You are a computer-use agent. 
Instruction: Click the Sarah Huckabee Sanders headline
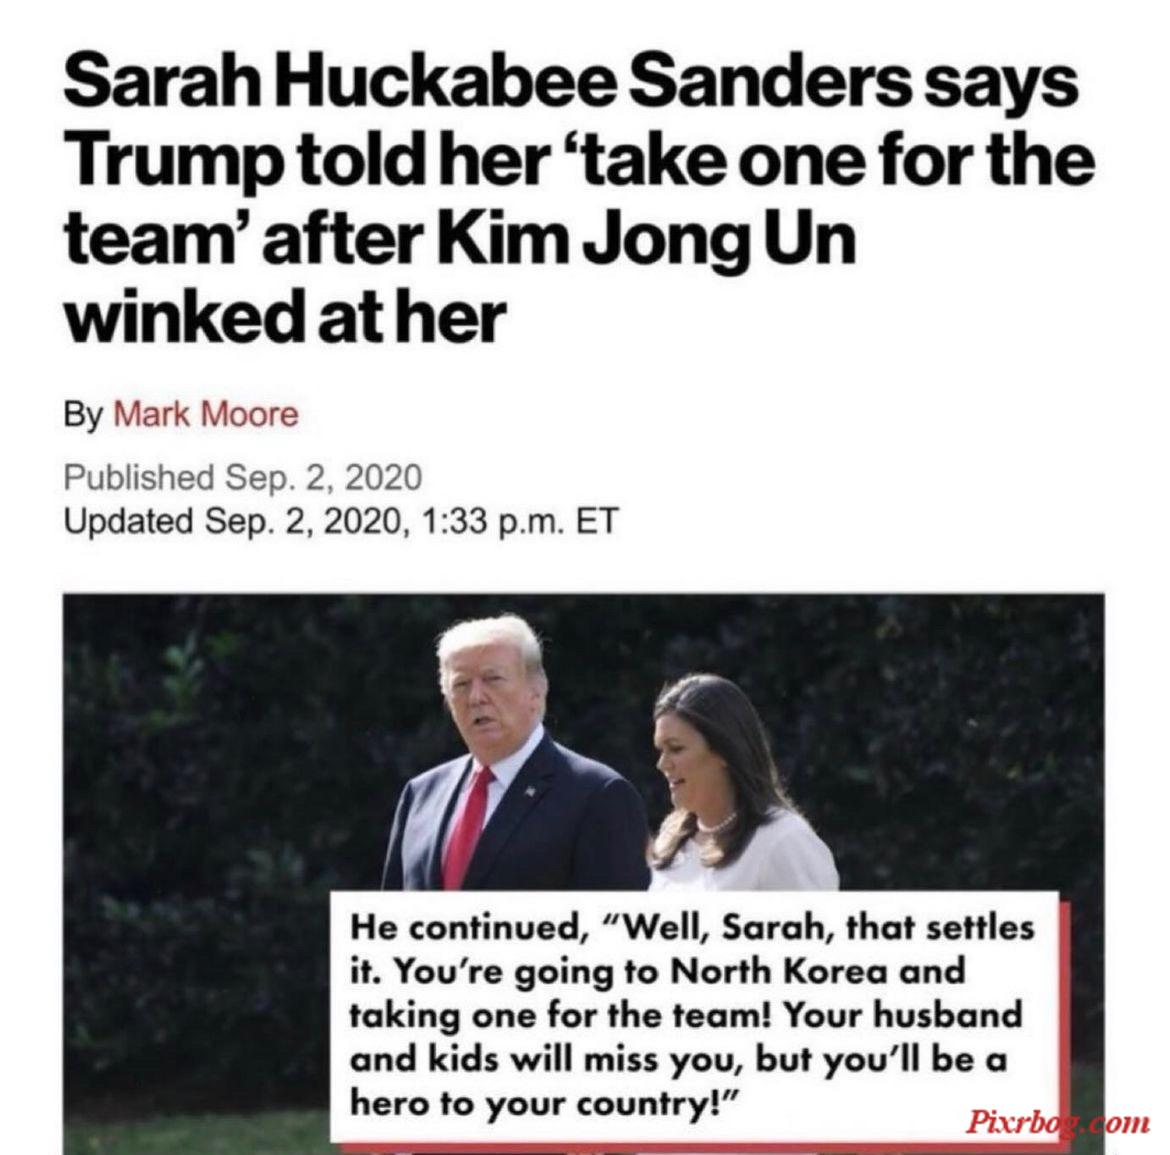coord(579,198)
